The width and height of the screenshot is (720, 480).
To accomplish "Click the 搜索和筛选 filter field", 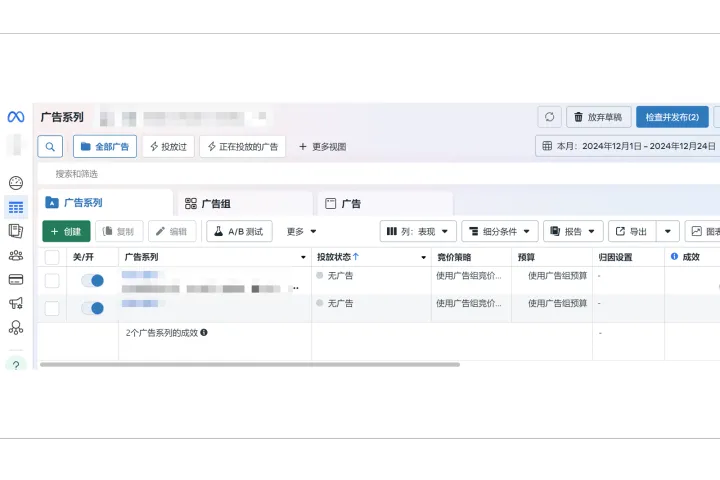I will (x=377, y=174).
